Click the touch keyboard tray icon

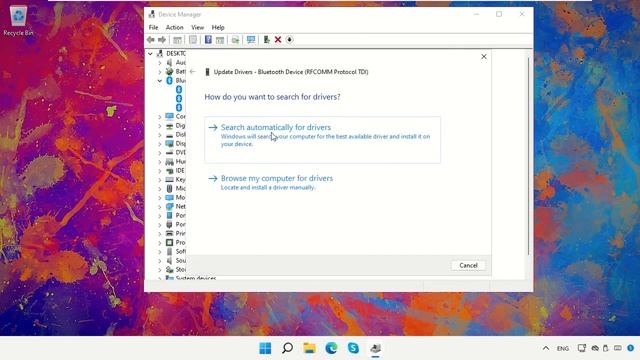[618, 348]
